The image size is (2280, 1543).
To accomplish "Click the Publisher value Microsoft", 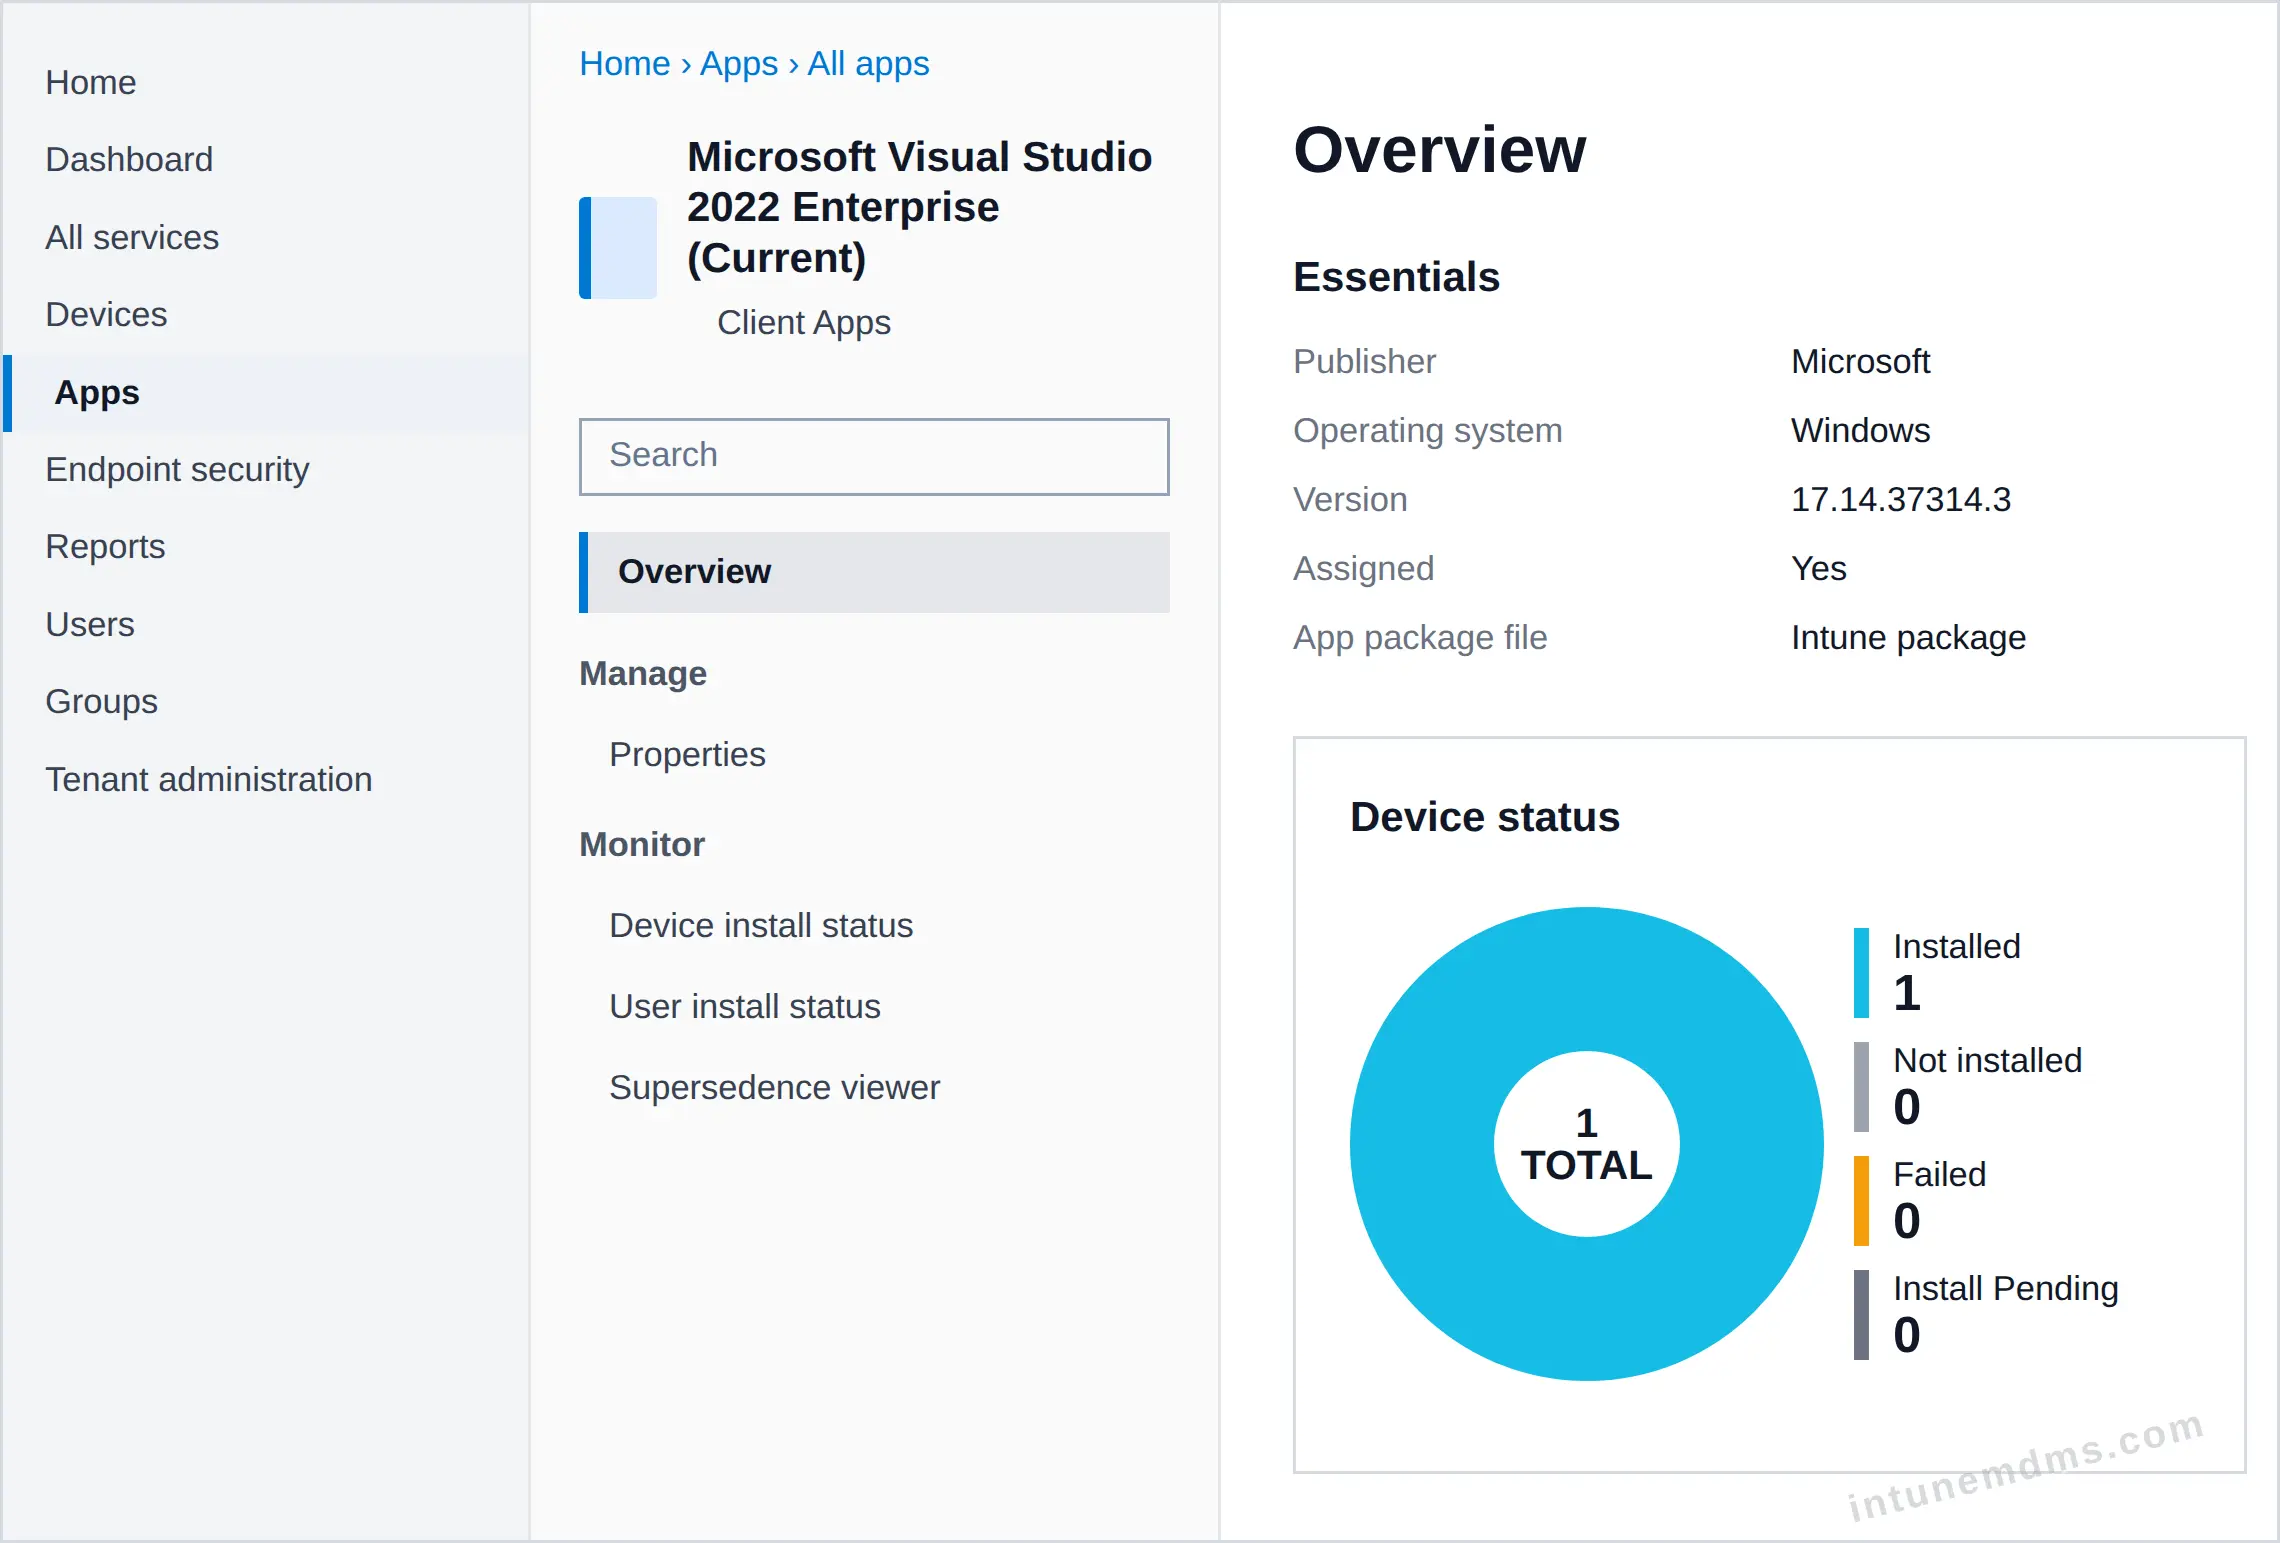I will point(1860,361).
